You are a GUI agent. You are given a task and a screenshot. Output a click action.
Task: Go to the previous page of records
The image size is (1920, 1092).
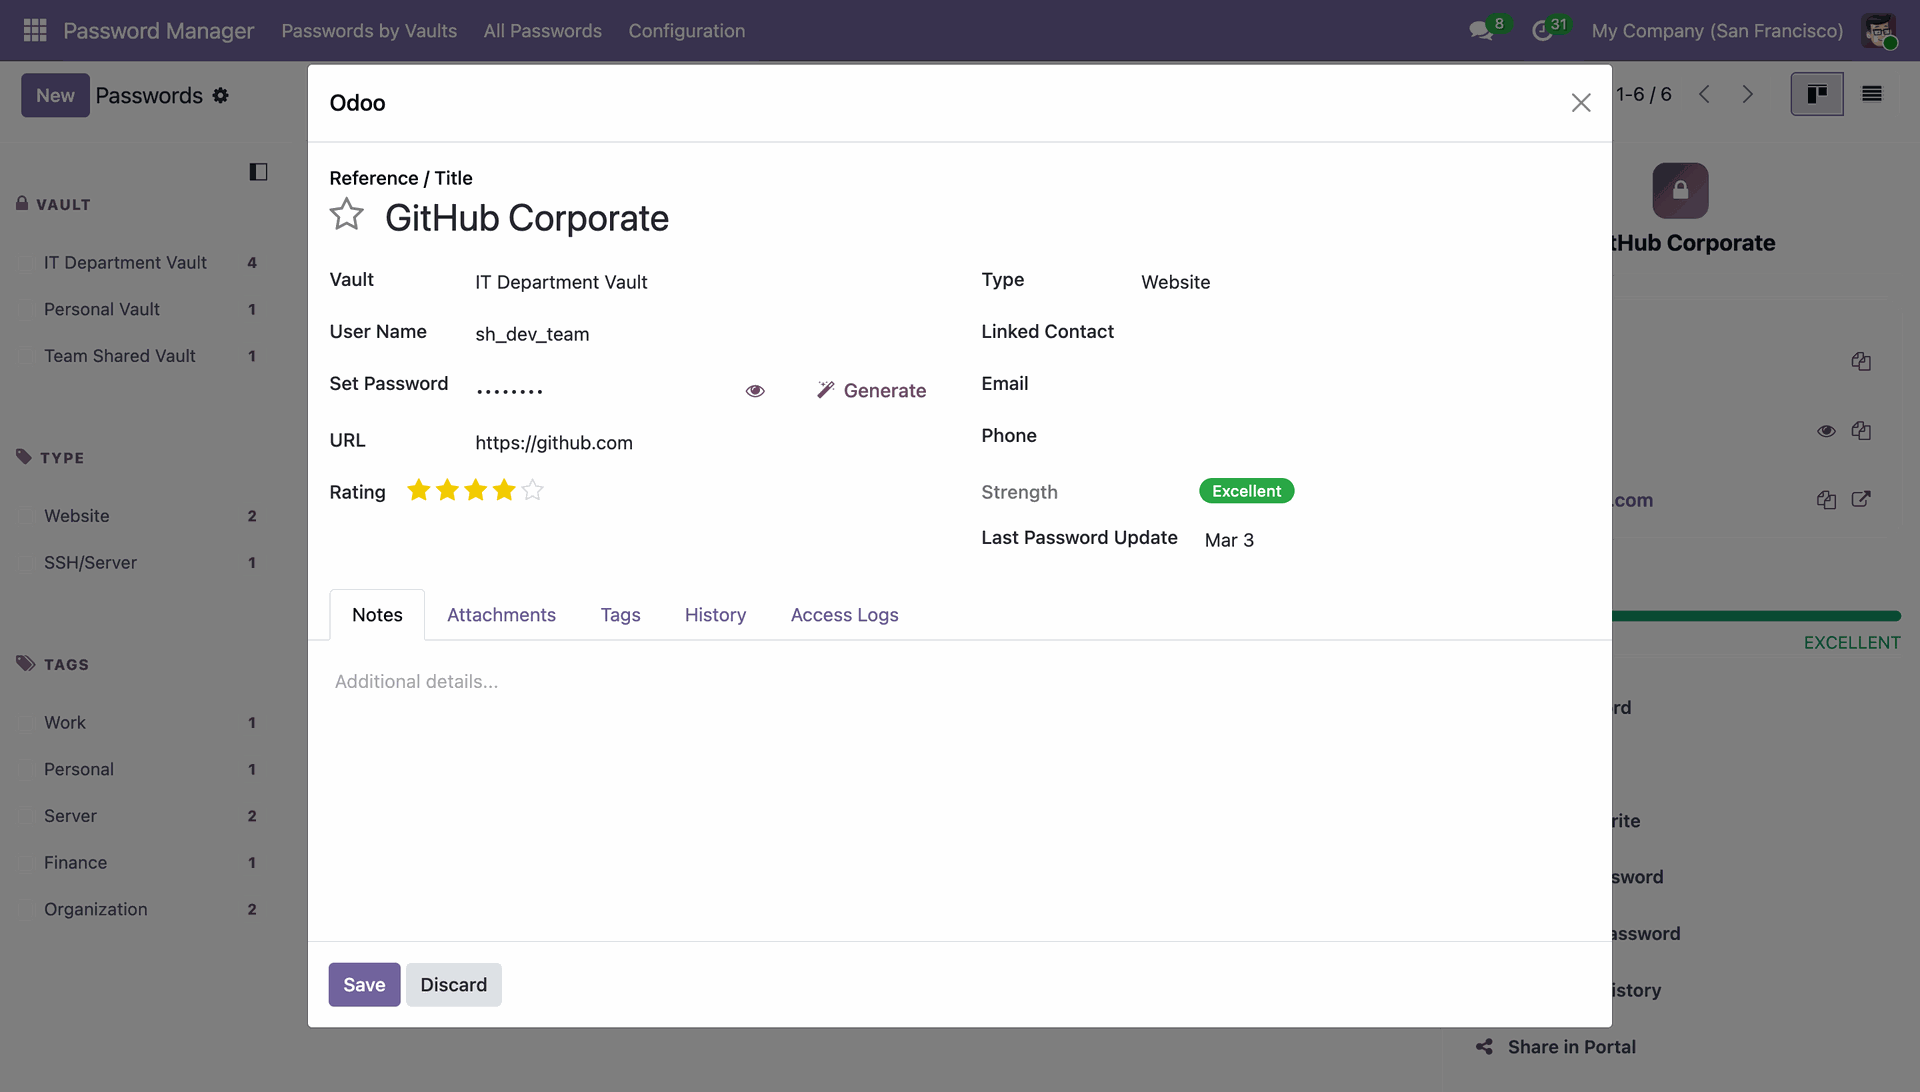1704,94
